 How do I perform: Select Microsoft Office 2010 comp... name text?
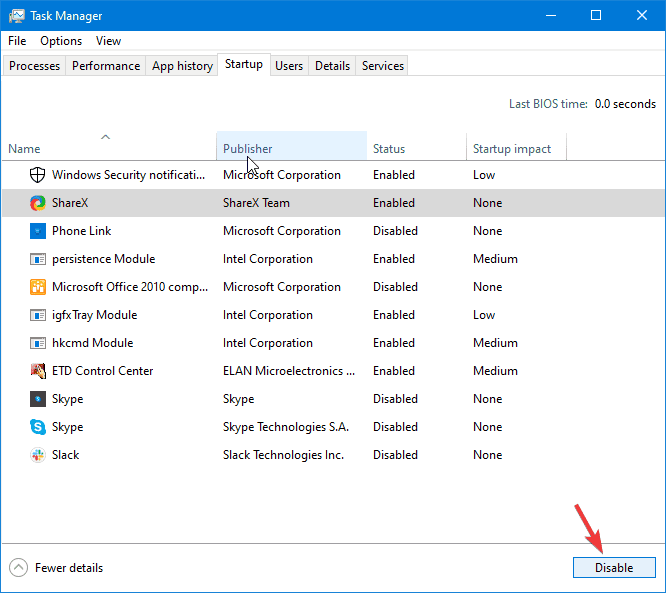pyautogui.click(x=130, y=287)
